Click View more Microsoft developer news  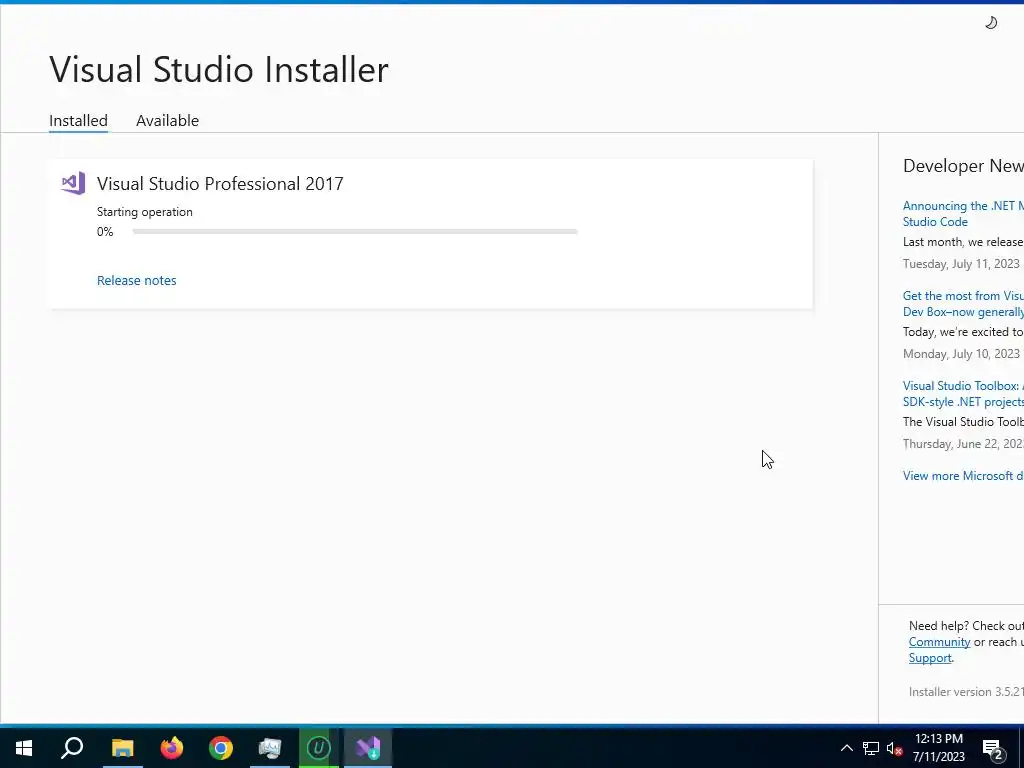(963, 475)
